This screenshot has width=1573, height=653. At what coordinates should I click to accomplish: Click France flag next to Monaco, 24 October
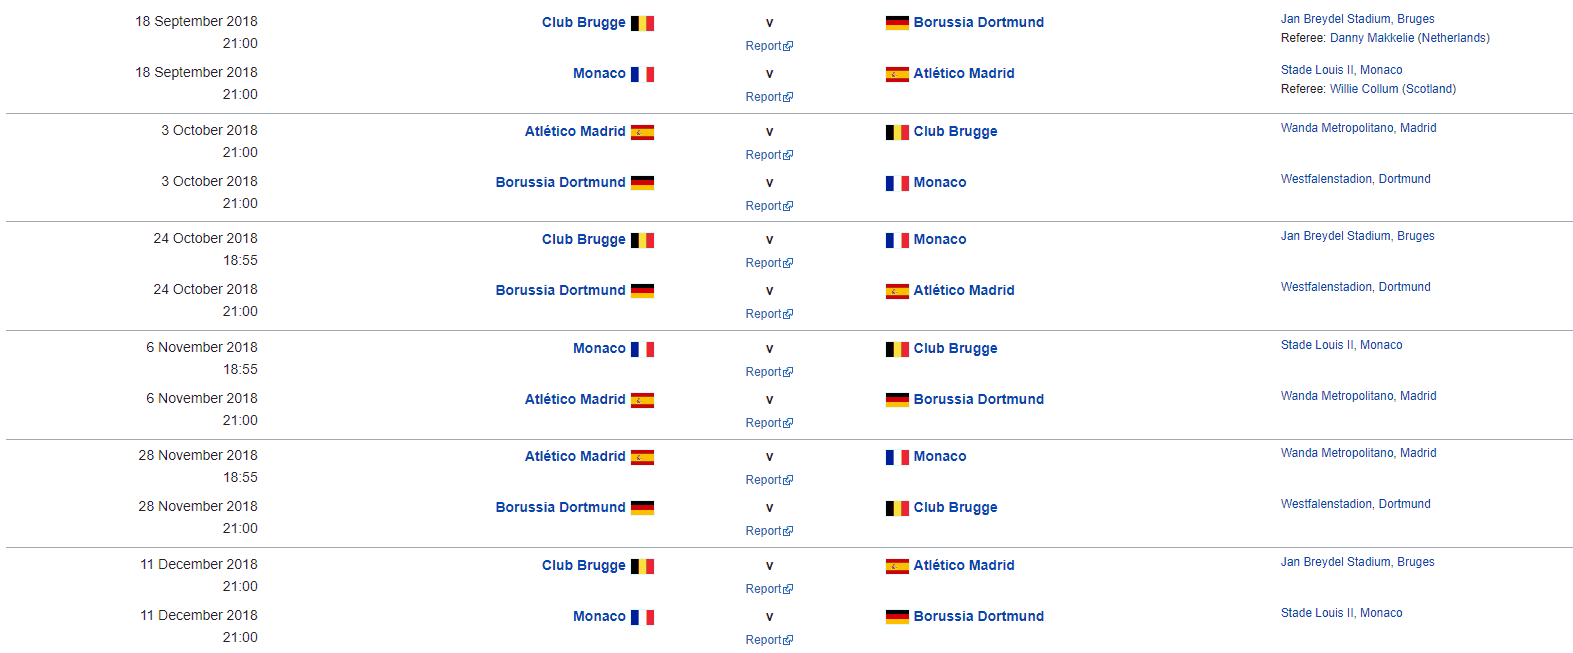pos(897,240)
